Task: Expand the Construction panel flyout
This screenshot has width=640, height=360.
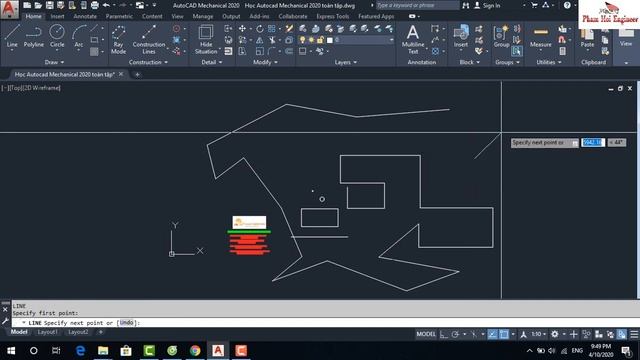Action: click(148, 62)
